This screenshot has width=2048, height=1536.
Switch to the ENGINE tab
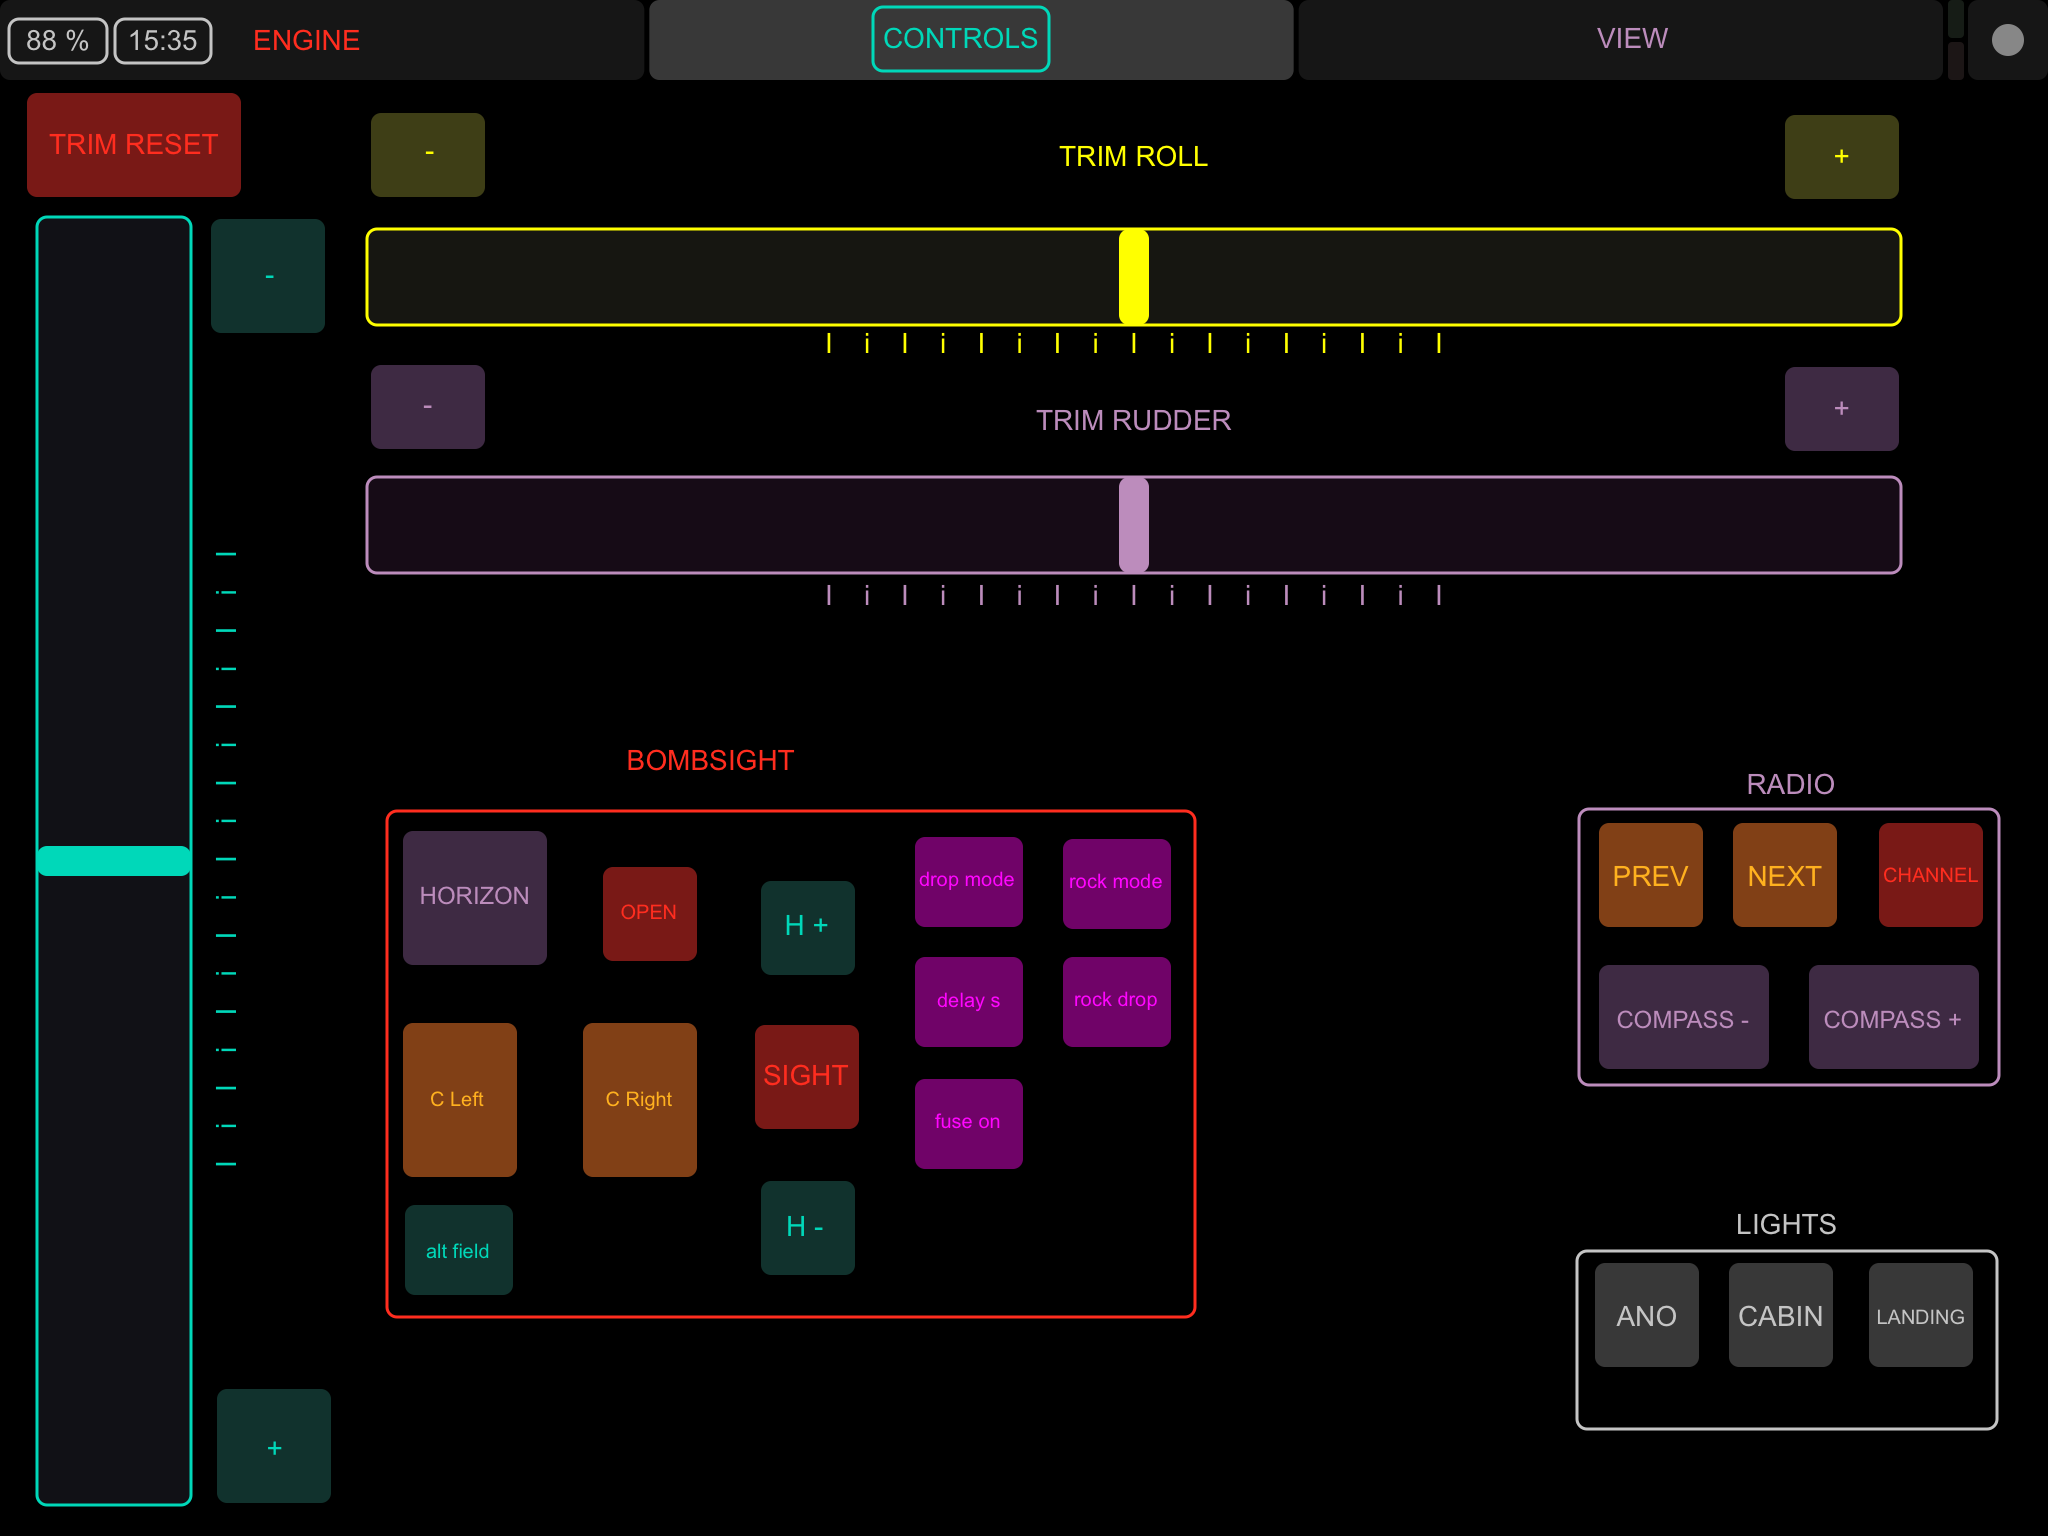pos(306,40)
